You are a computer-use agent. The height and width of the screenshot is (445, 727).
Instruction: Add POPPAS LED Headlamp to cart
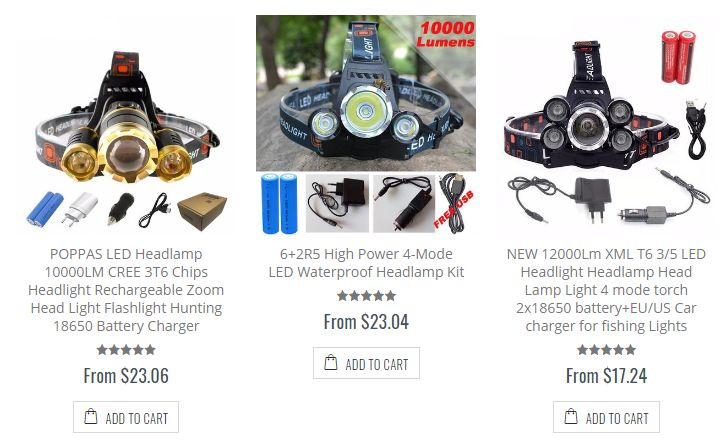pos(126,417)
